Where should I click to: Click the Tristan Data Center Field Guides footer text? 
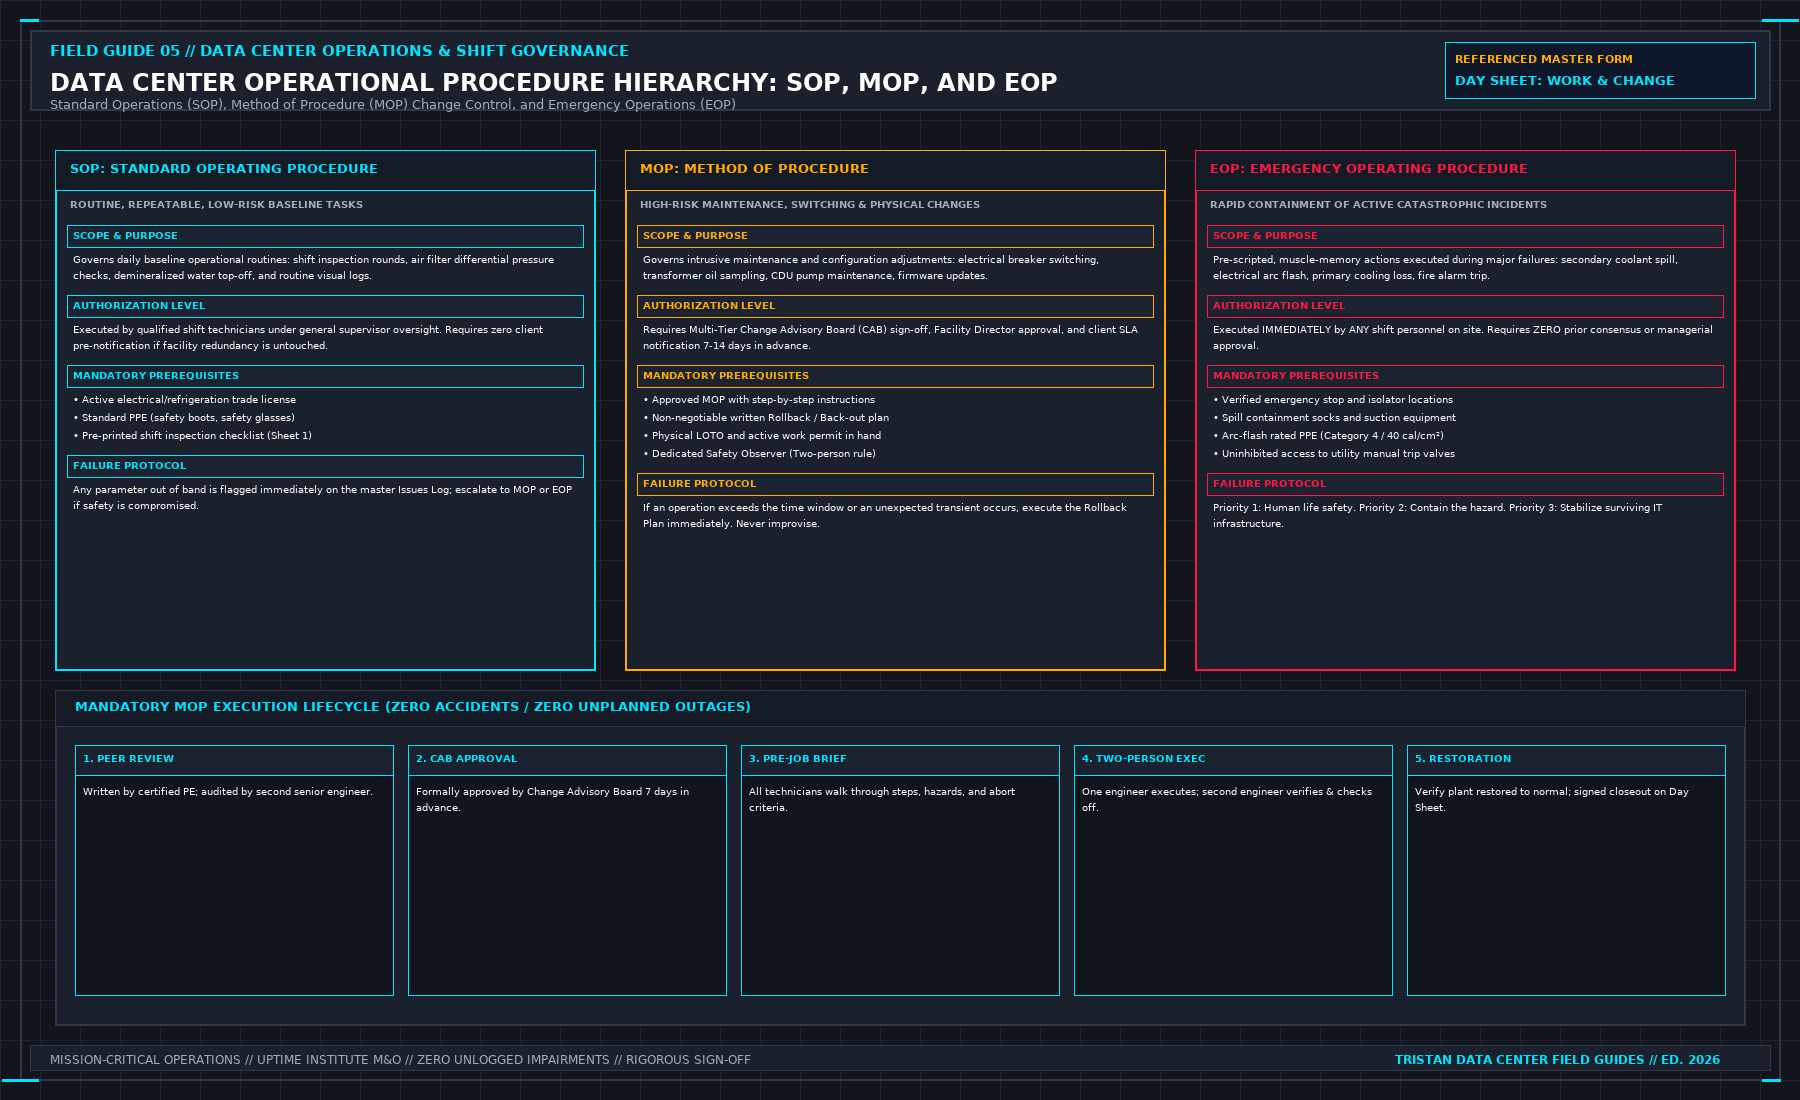coord(1557,1060)
